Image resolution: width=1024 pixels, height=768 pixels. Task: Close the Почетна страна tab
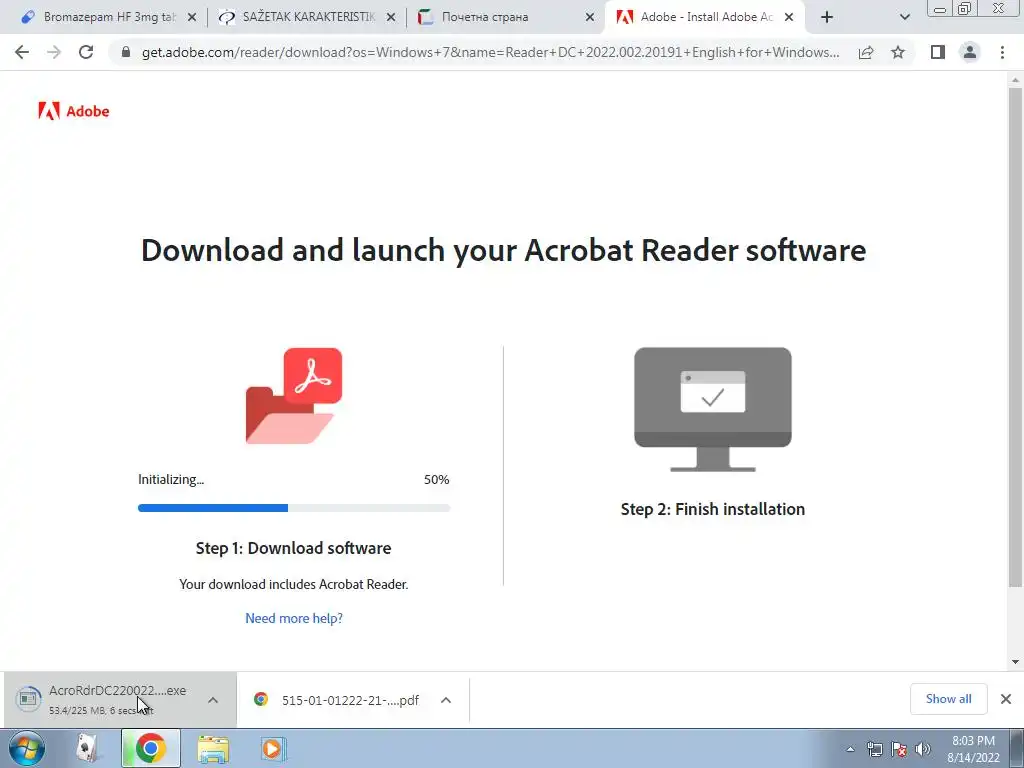click(590, 18)
